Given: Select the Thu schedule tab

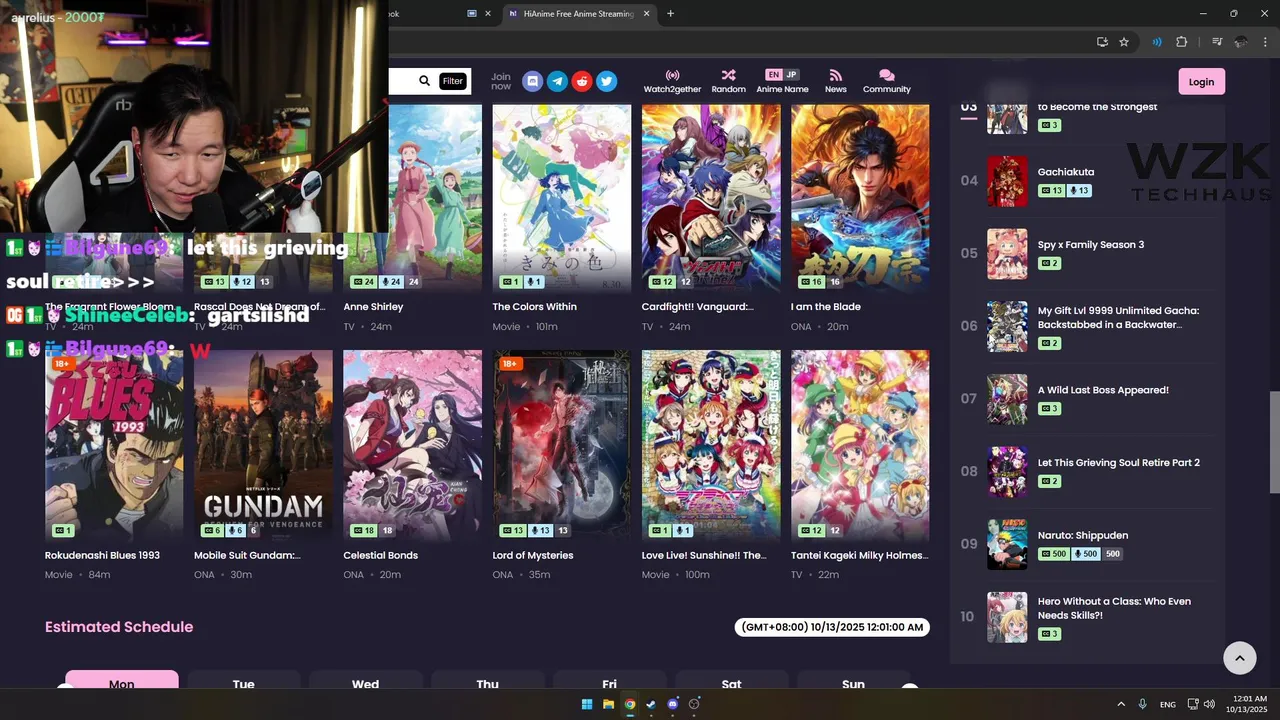Looking at the screenshot, I should 488,680.
